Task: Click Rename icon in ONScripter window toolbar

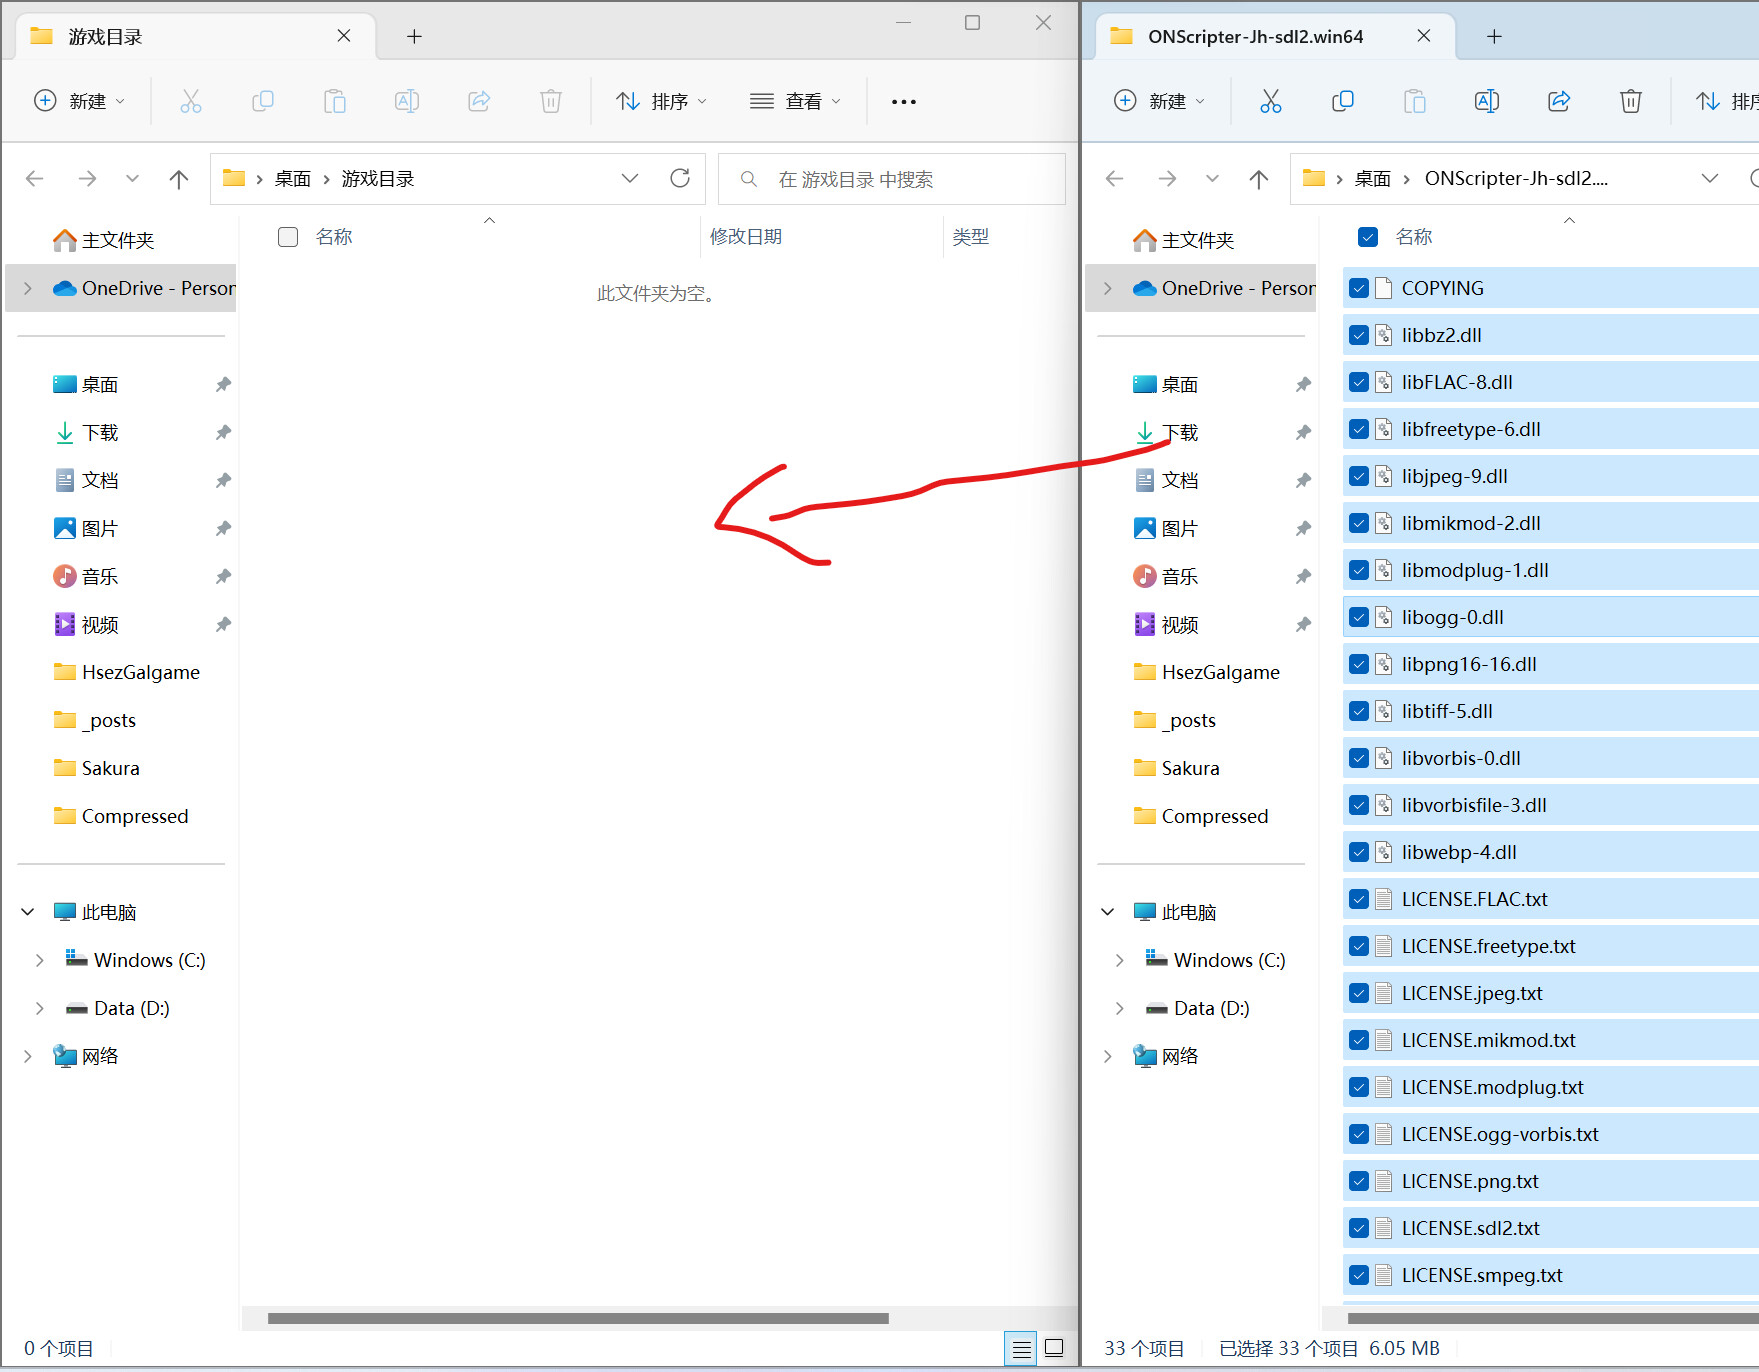Action: click(x=1486, y=101)
